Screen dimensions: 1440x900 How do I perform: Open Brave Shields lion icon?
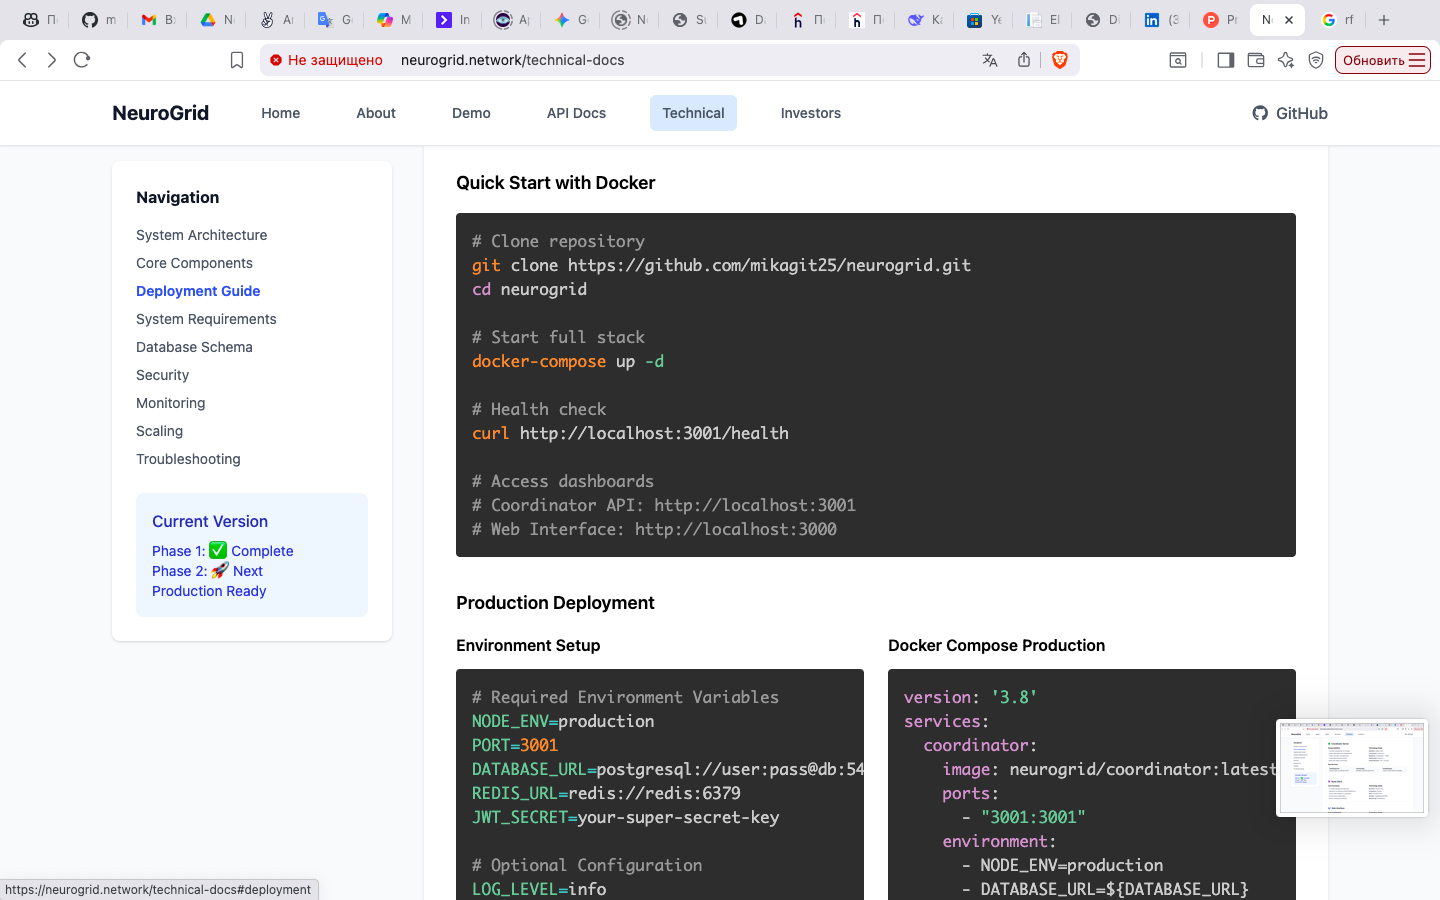pos(1060,60)
